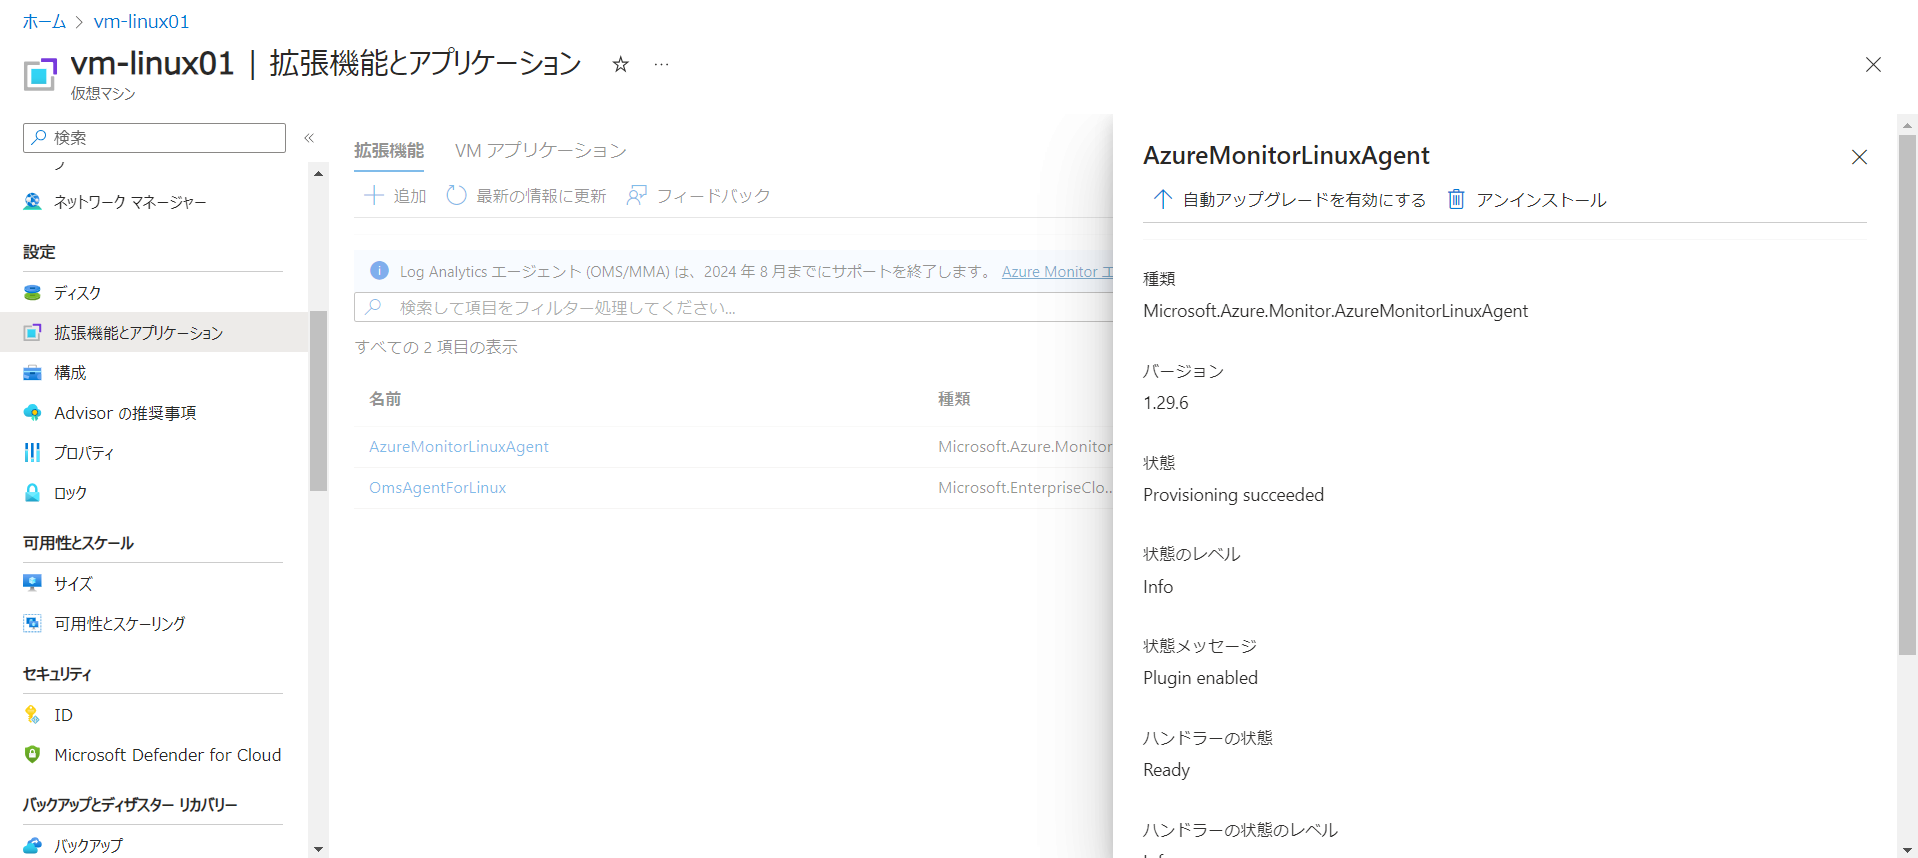Screen dimensions: 1918x858
Task: Click the upgrade arrow icon
Action: pos(1162,199)
